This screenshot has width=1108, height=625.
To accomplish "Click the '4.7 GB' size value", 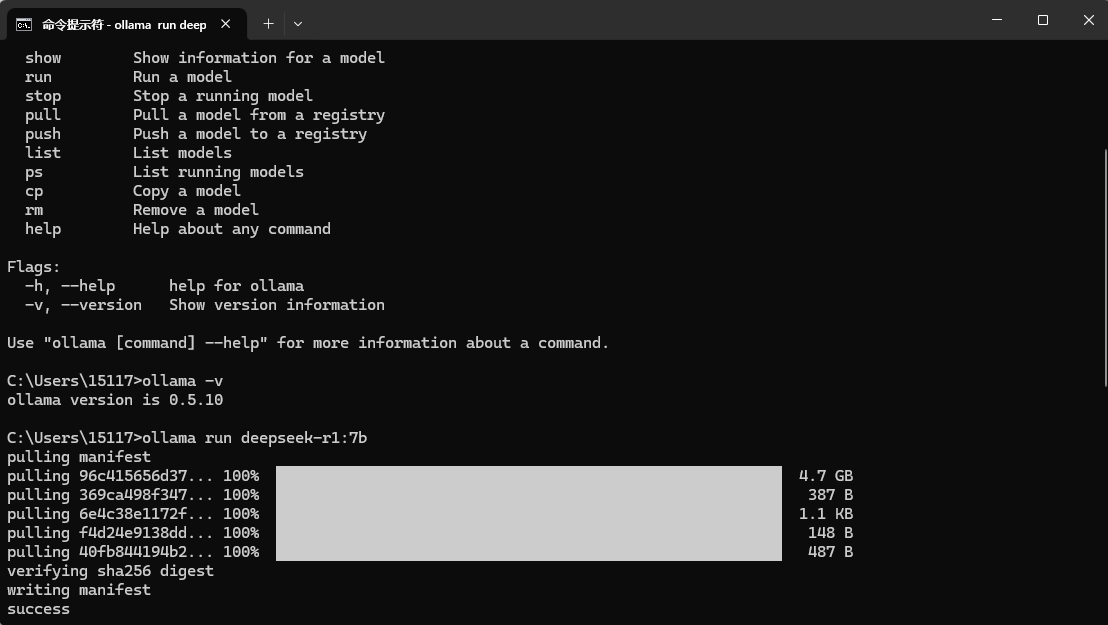I will [826, 476].
